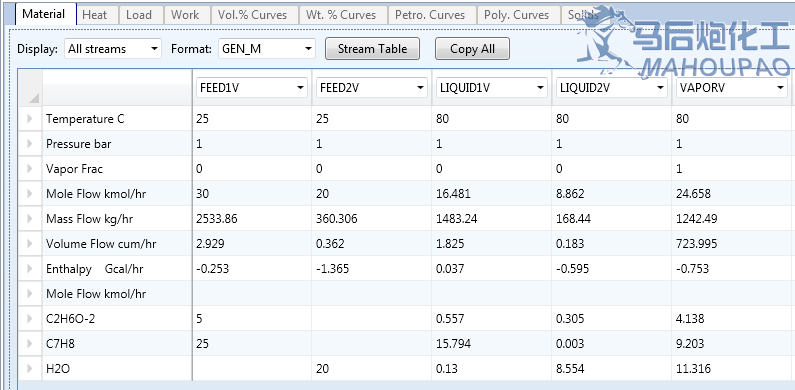Open the Vol.% Curves tab
795x390 pixels.
(x=255, y=15)
